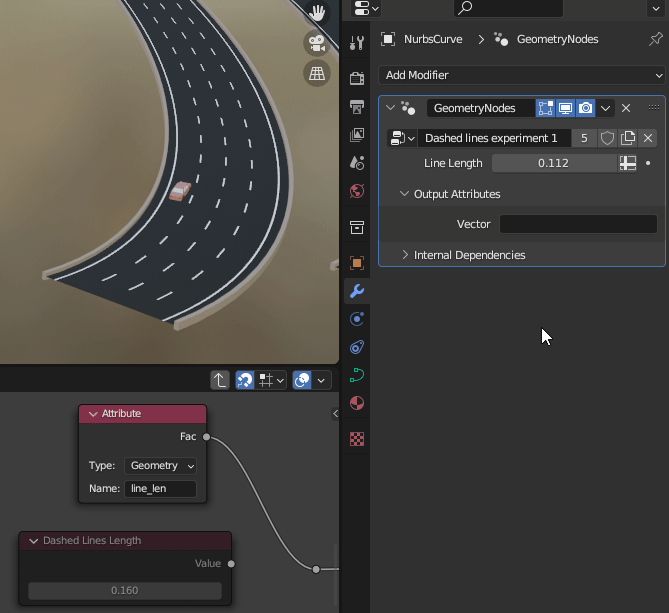Toggle node editor overlays
Image resolution: width=669 pixels, height=613 pixels.
pyautogui.click(x=302, y=380)
